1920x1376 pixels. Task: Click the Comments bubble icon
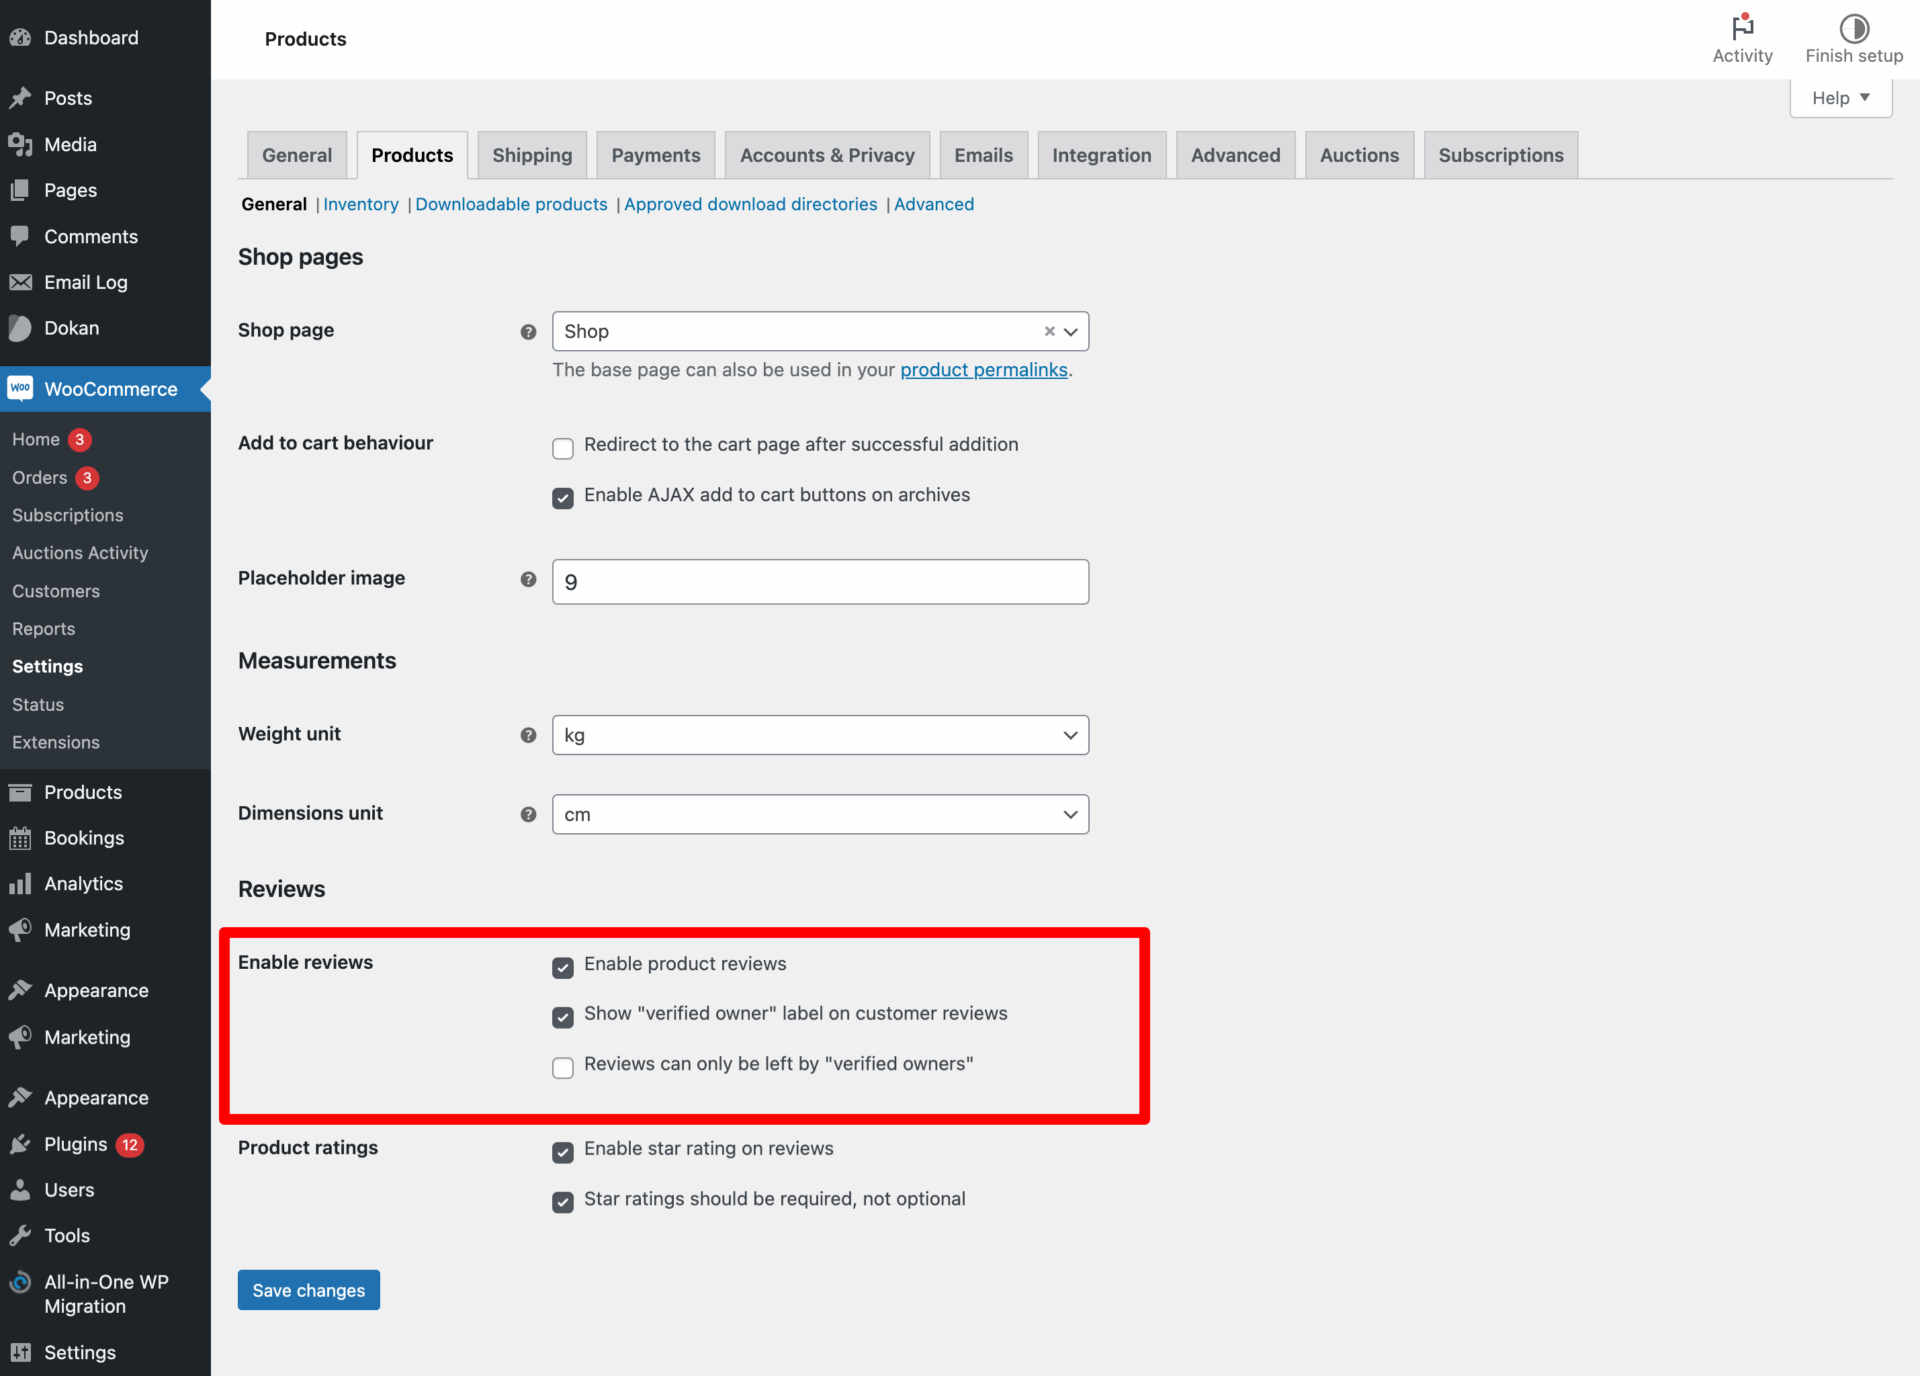[x=20, y=236]
